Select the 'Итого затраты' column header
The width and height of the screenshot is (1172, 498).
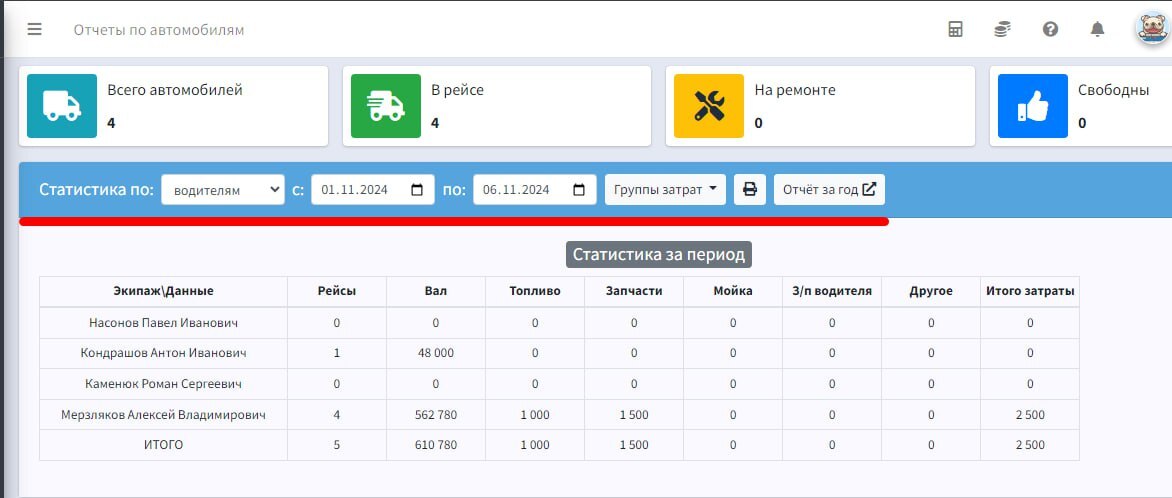(x=1030, y=291)
